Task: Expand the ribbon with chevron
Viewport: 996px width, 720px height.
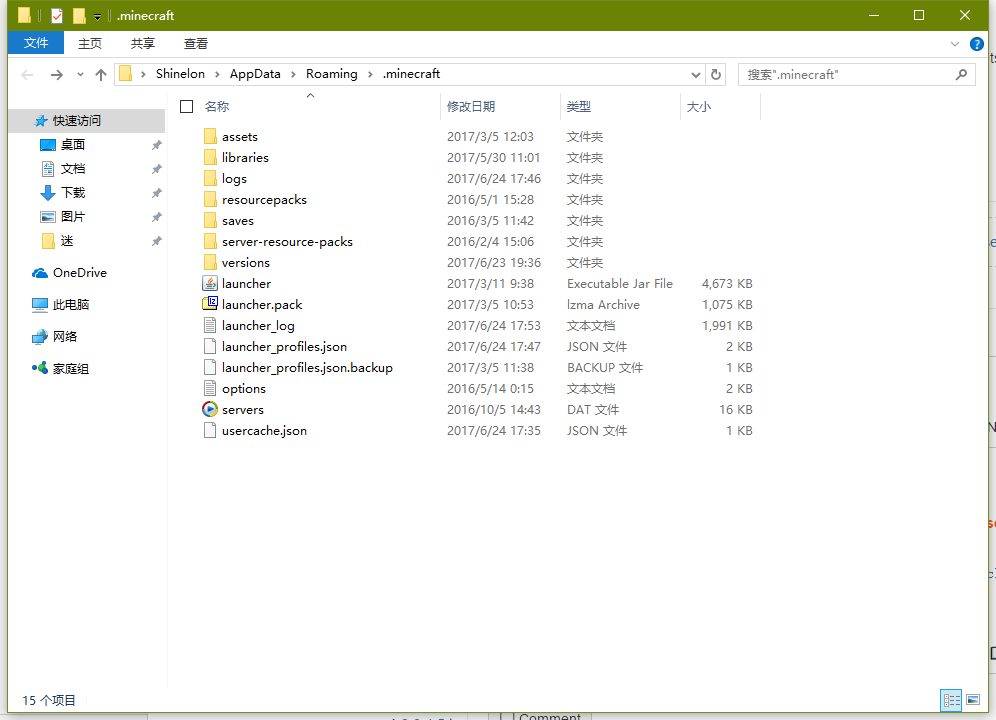Action: [x=954, y=44]
